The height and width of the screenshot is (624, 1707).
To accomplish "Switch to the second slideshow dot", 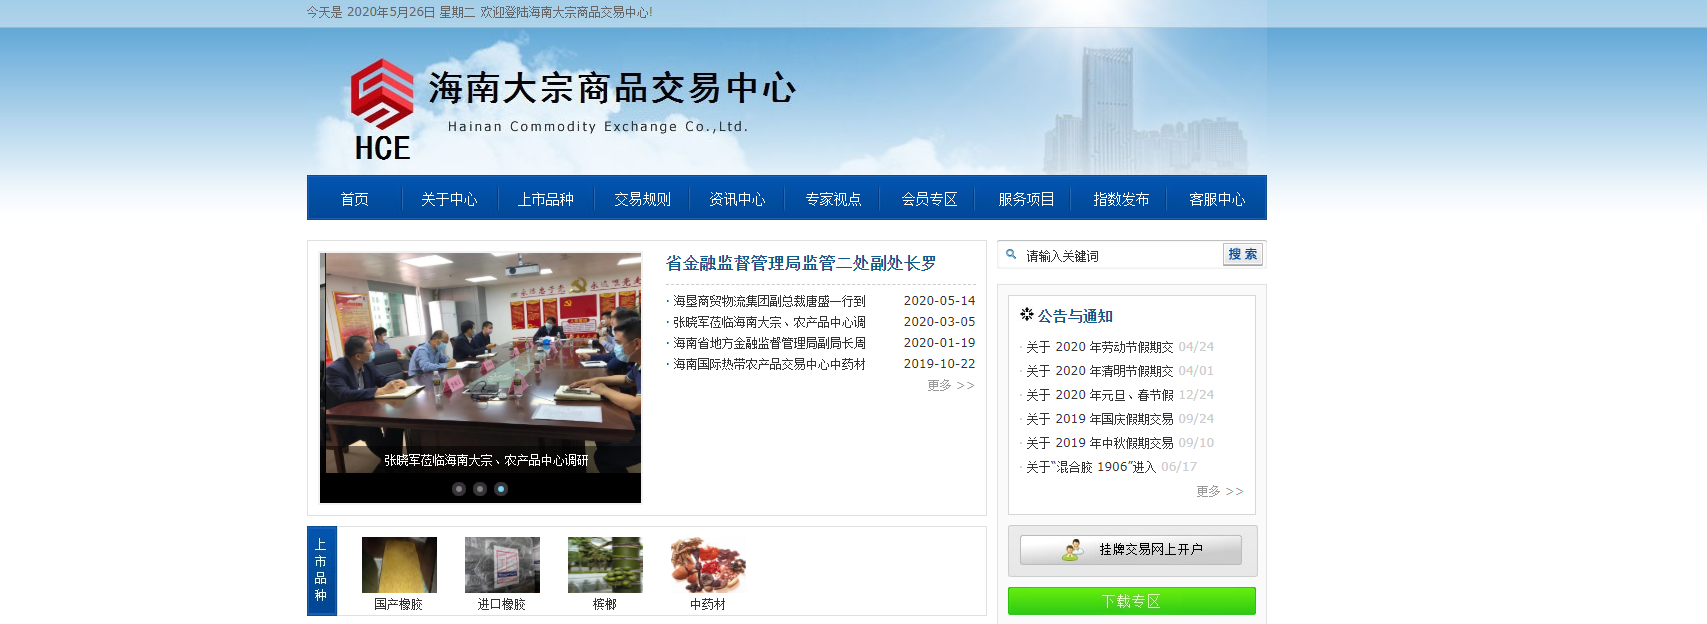I will click(x=480, y=489).
